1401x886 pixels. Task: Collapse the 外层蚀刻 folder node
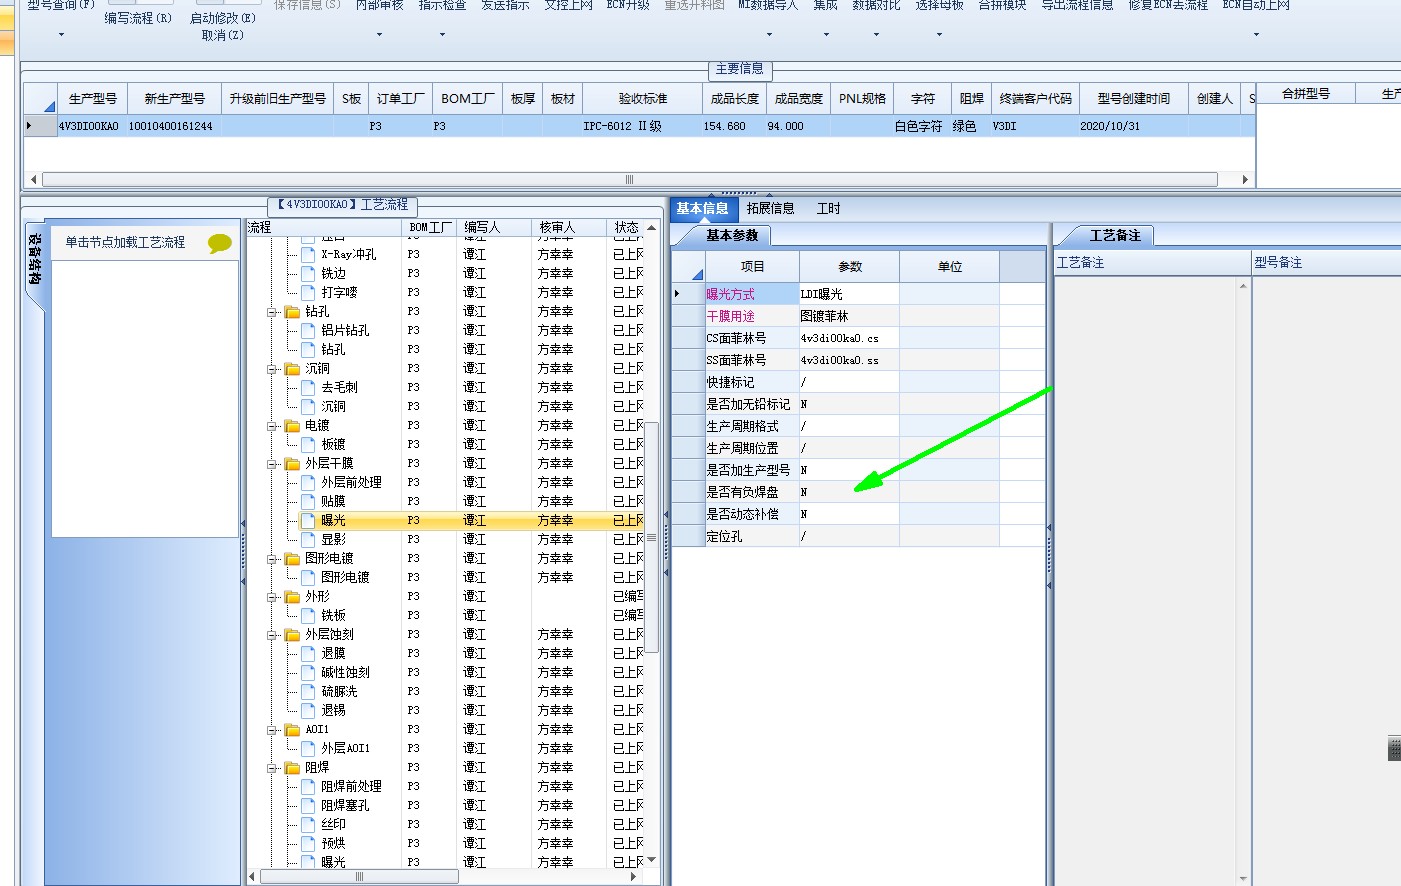(272, 635)
